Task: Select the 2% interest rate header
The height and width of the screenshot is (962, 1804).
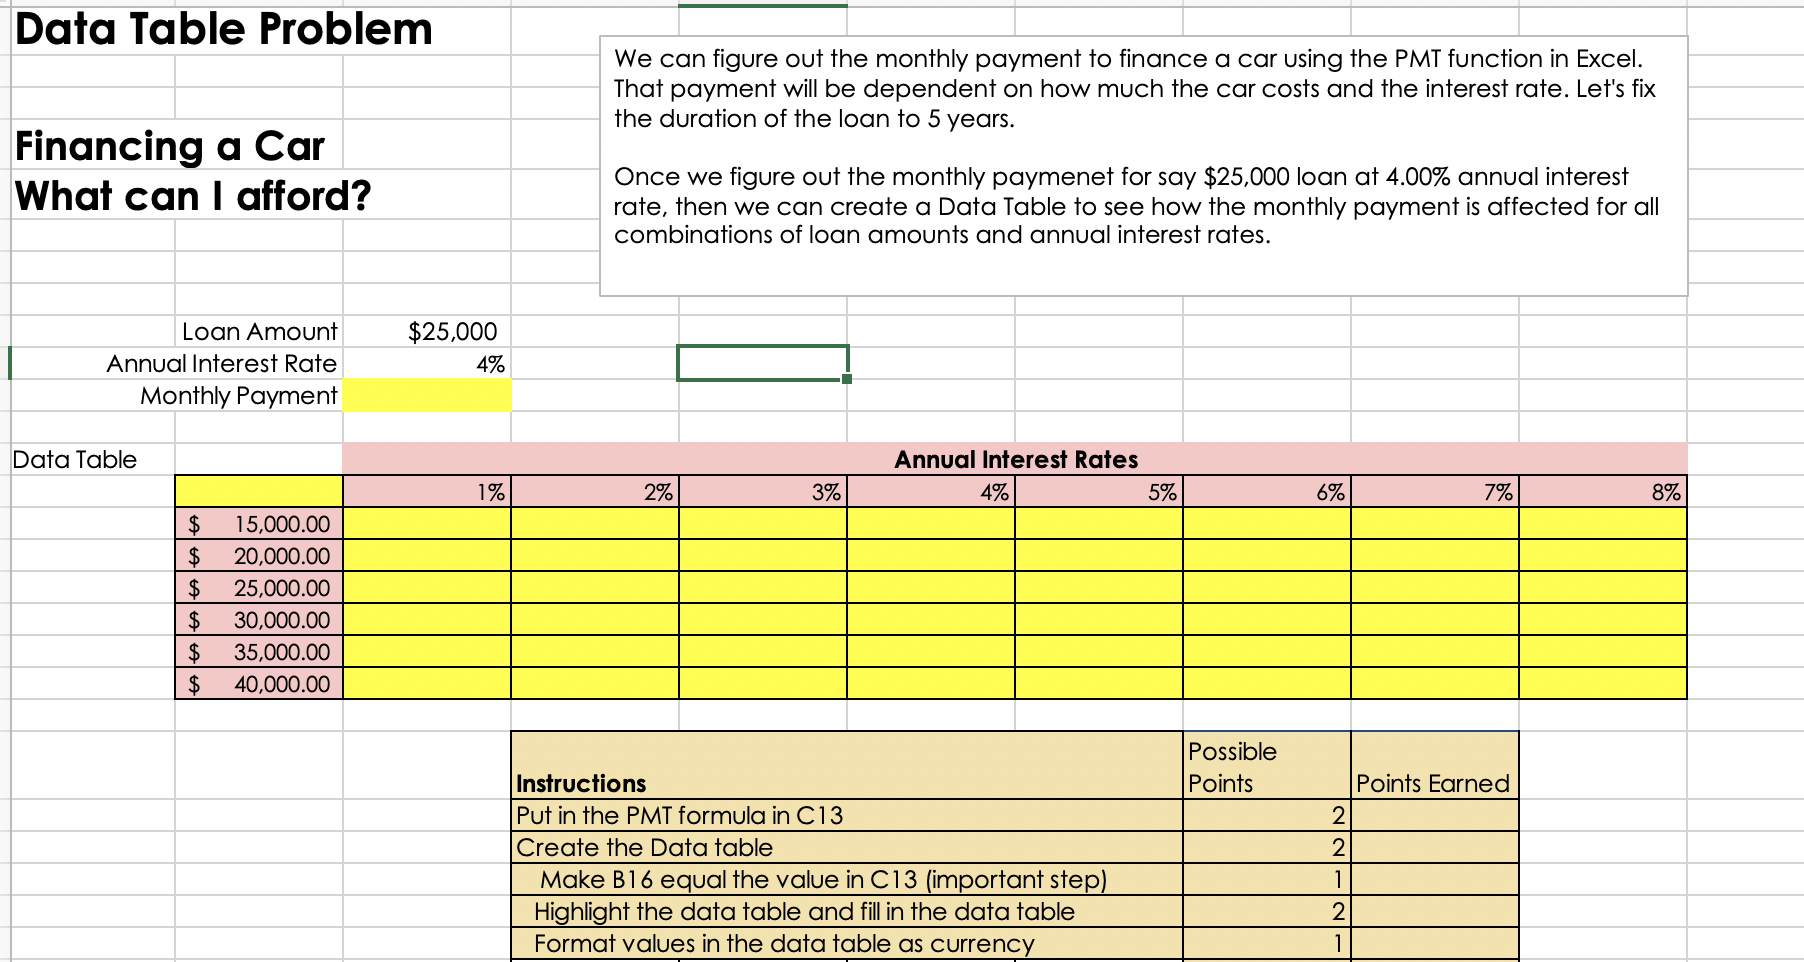Action: point(595,491)
